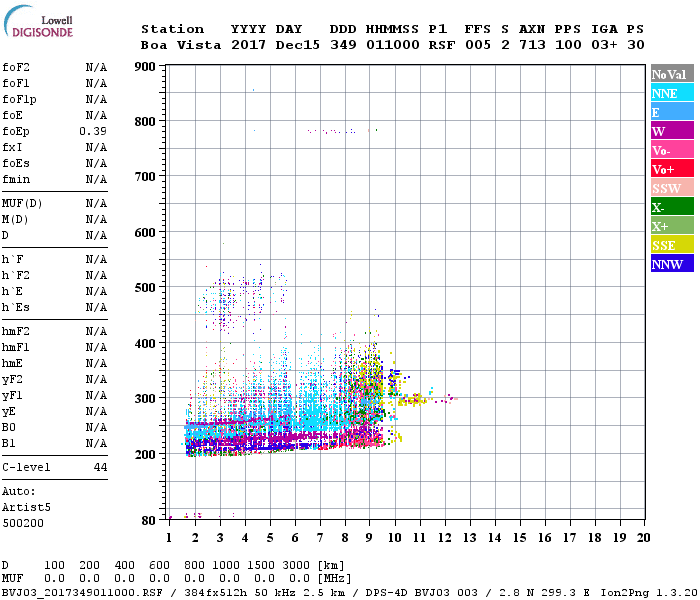Select the NoVal gray legend swatch
The height and width of the screenshot is (600, 700).
[x=672, y=74]
